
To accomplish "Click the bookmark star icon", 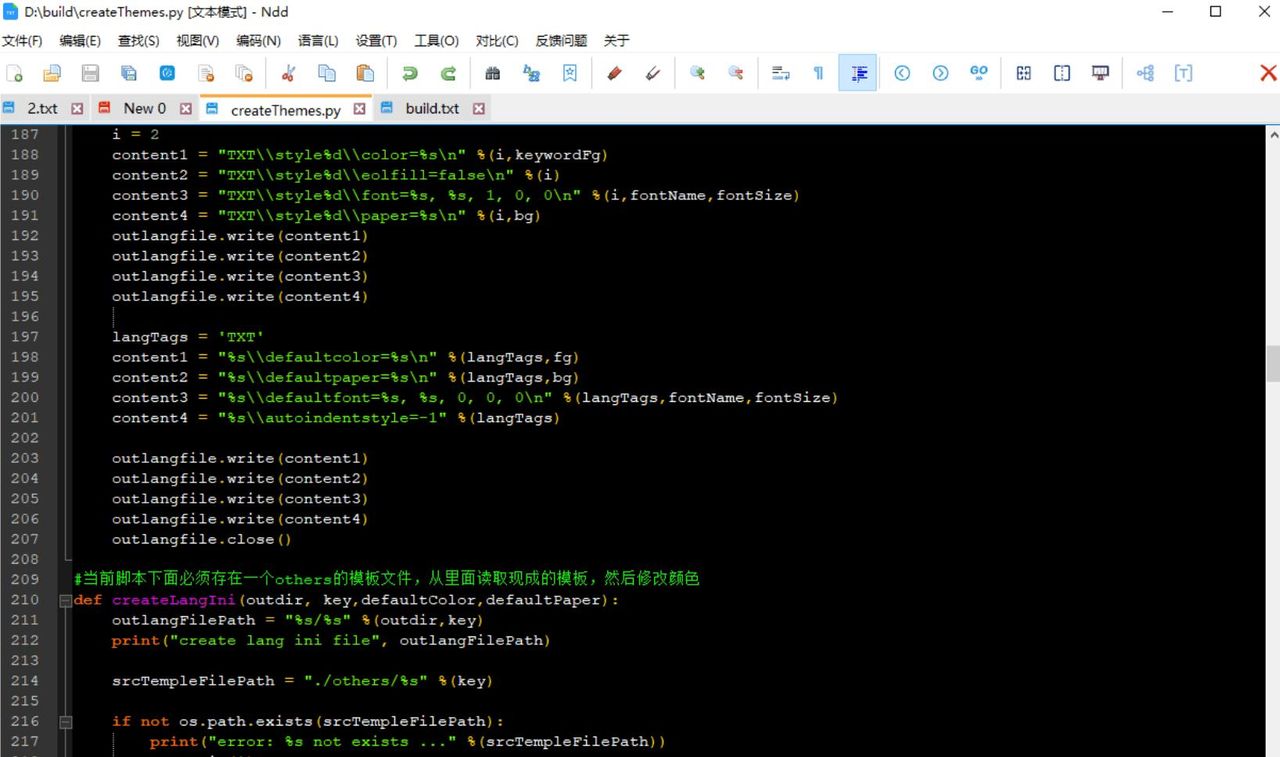I will pyautogui.click(x=570, y=73).
